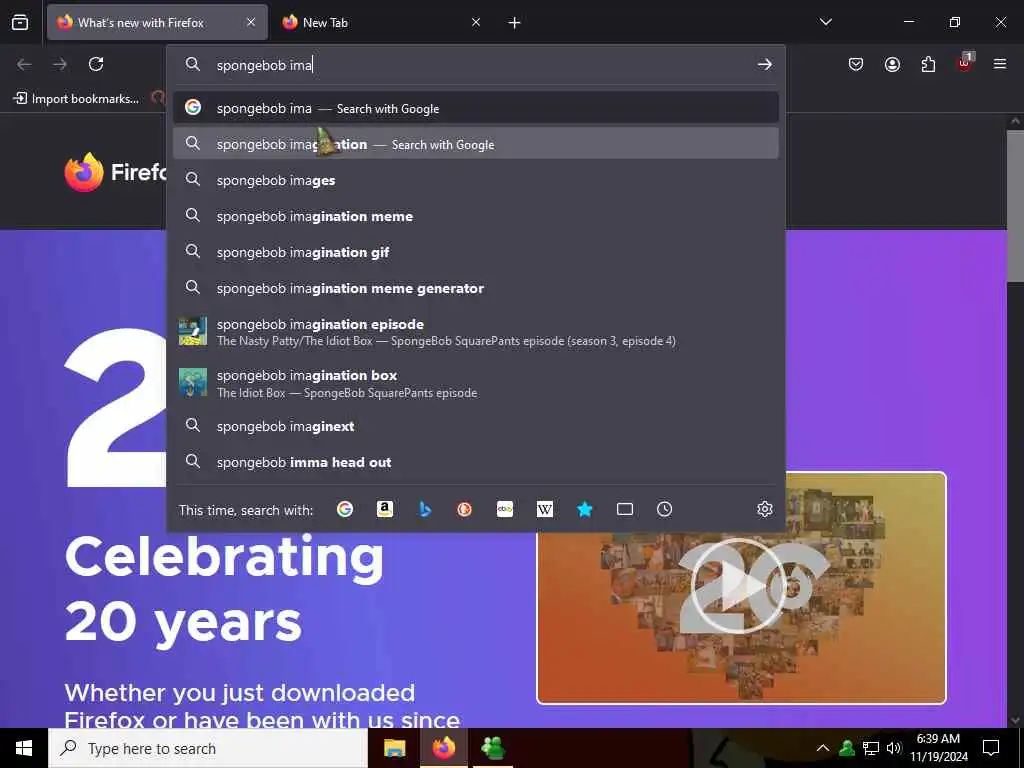Open the green people app in taskbar
This screenshot has width=1024, height=768.
(492, 748)
